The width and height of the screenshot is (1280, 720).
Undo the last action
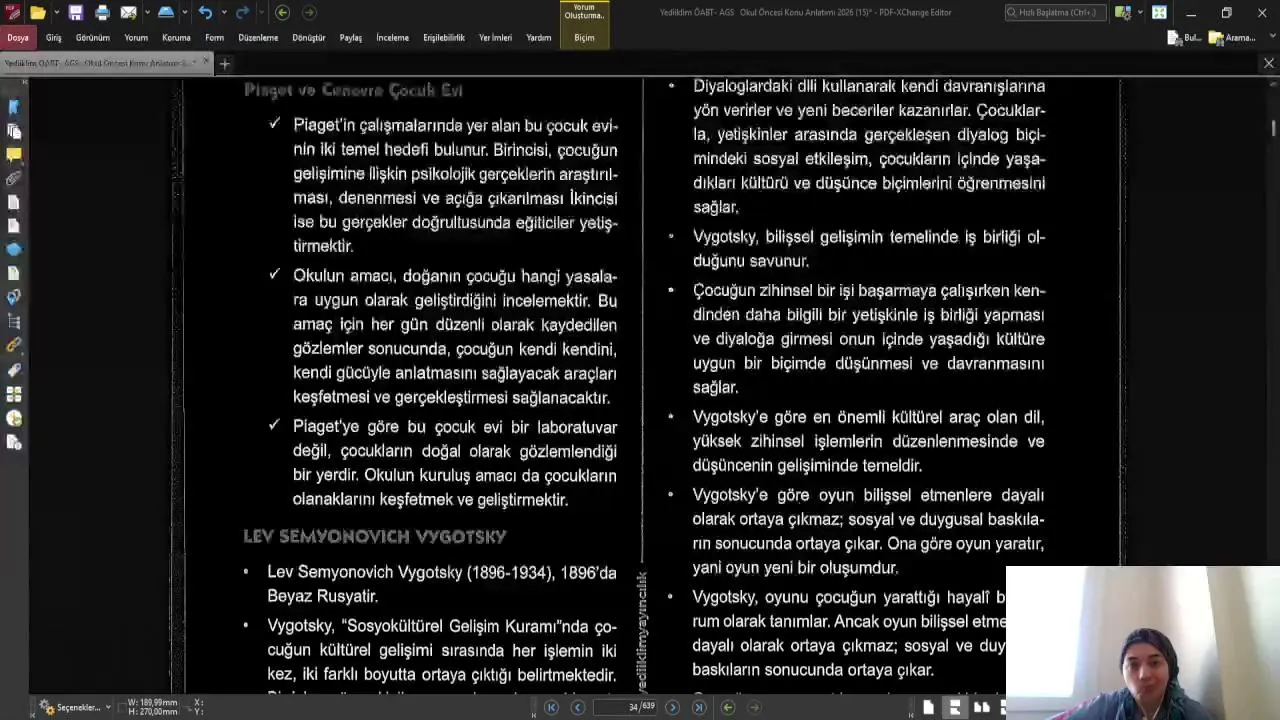[205, 13]
